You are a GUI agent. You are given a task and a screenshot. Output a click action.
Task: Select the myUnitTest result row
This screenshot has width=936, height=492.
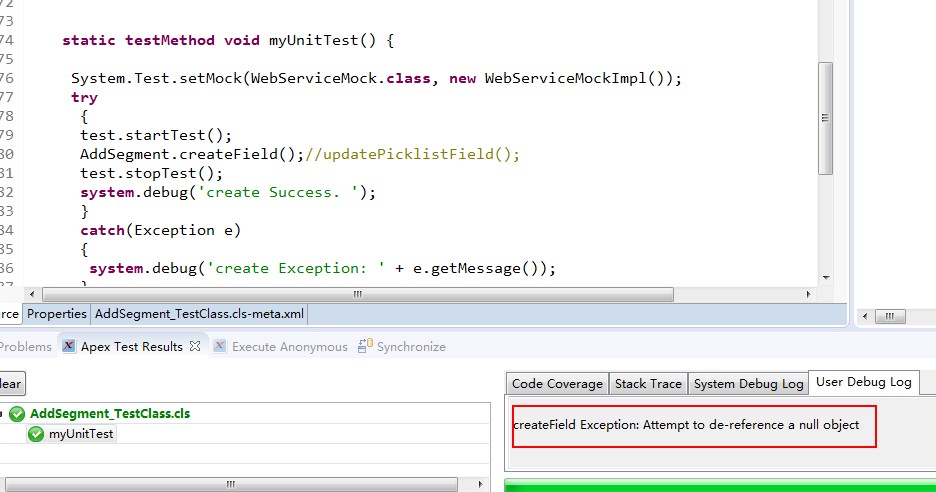(x=81, y=434)
